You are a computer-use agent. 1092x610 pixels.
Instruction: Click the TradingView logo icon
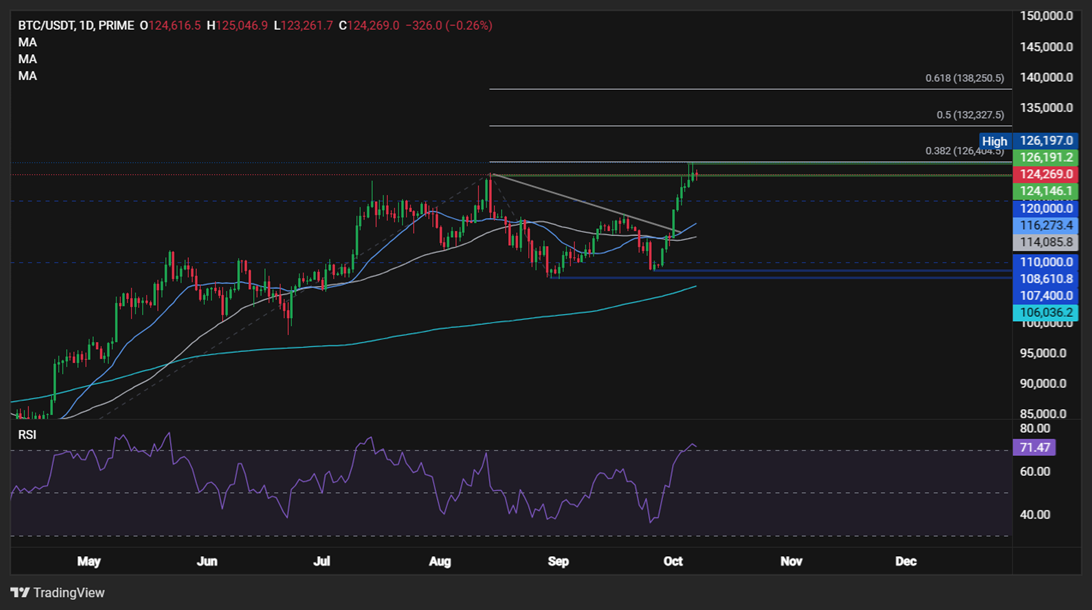[20, 593]
